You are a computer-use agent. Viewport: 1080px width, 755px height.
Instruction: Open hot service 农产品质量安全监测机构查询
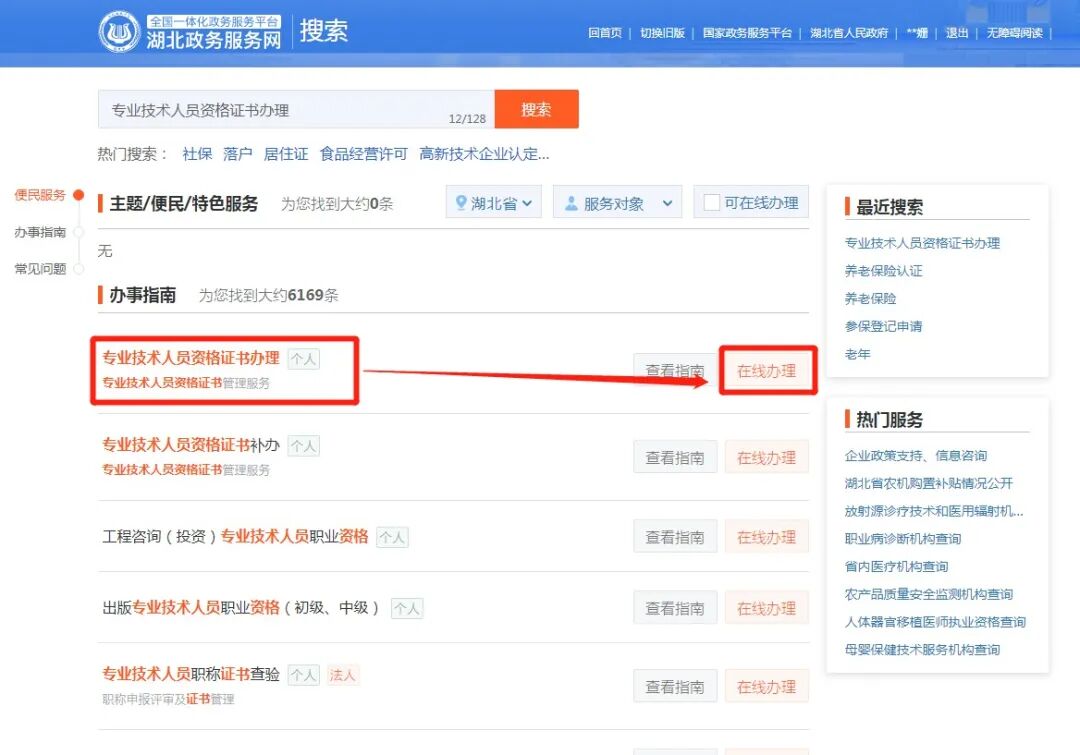pyautogui.click(x=928, y=594)
